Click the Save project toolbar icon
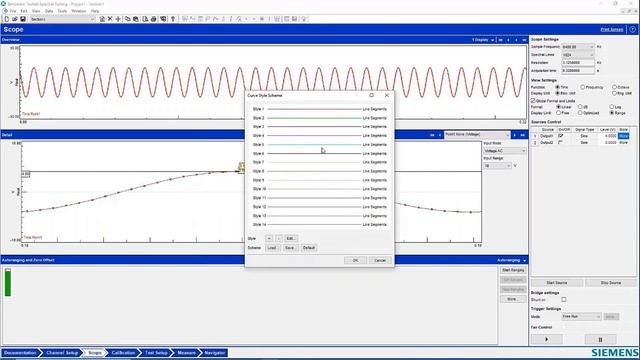Screen dimensions: 640x360 (x=23, y=19)
